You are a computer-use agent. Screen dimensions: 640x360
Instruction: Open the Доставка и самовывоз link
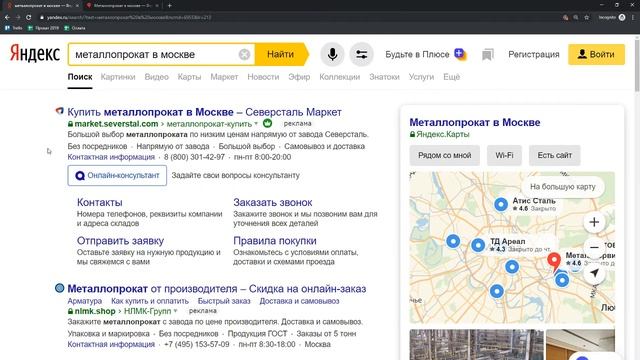pyautogui.click(x=299, y=301)
